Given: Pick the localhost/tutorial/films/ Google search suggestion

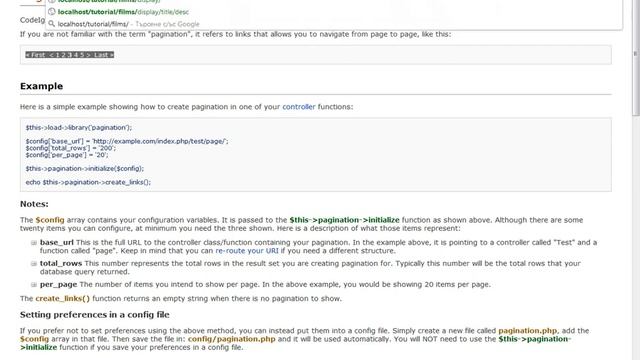Looking at the screenshot, I should click(x=129, y=24).
